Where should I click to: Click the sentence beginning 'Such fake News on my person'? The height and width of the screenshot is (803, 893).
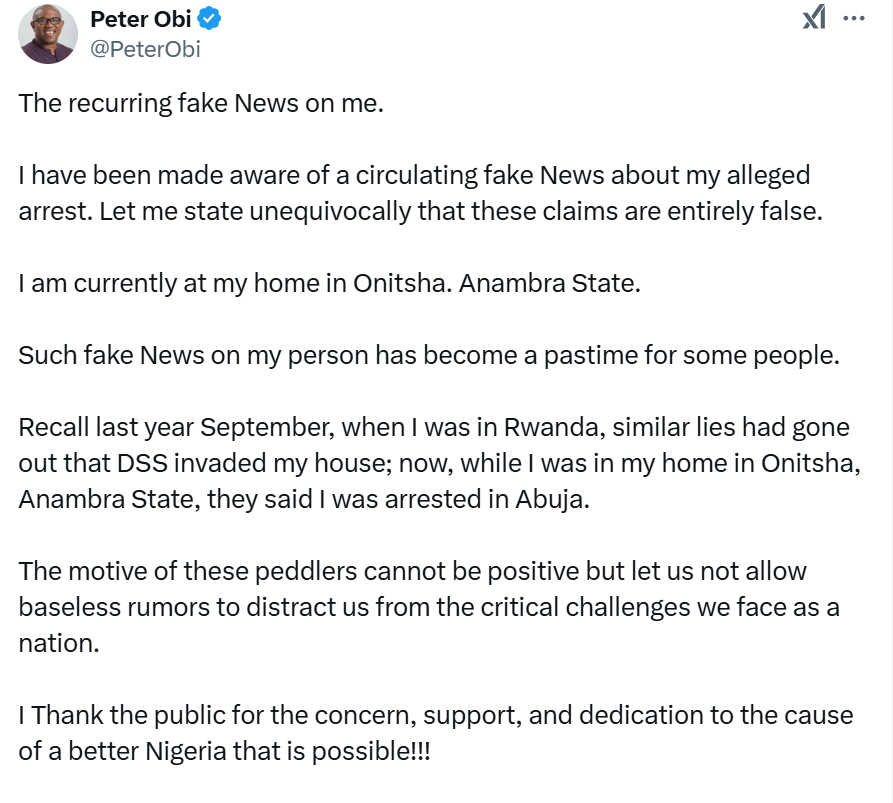429,355
